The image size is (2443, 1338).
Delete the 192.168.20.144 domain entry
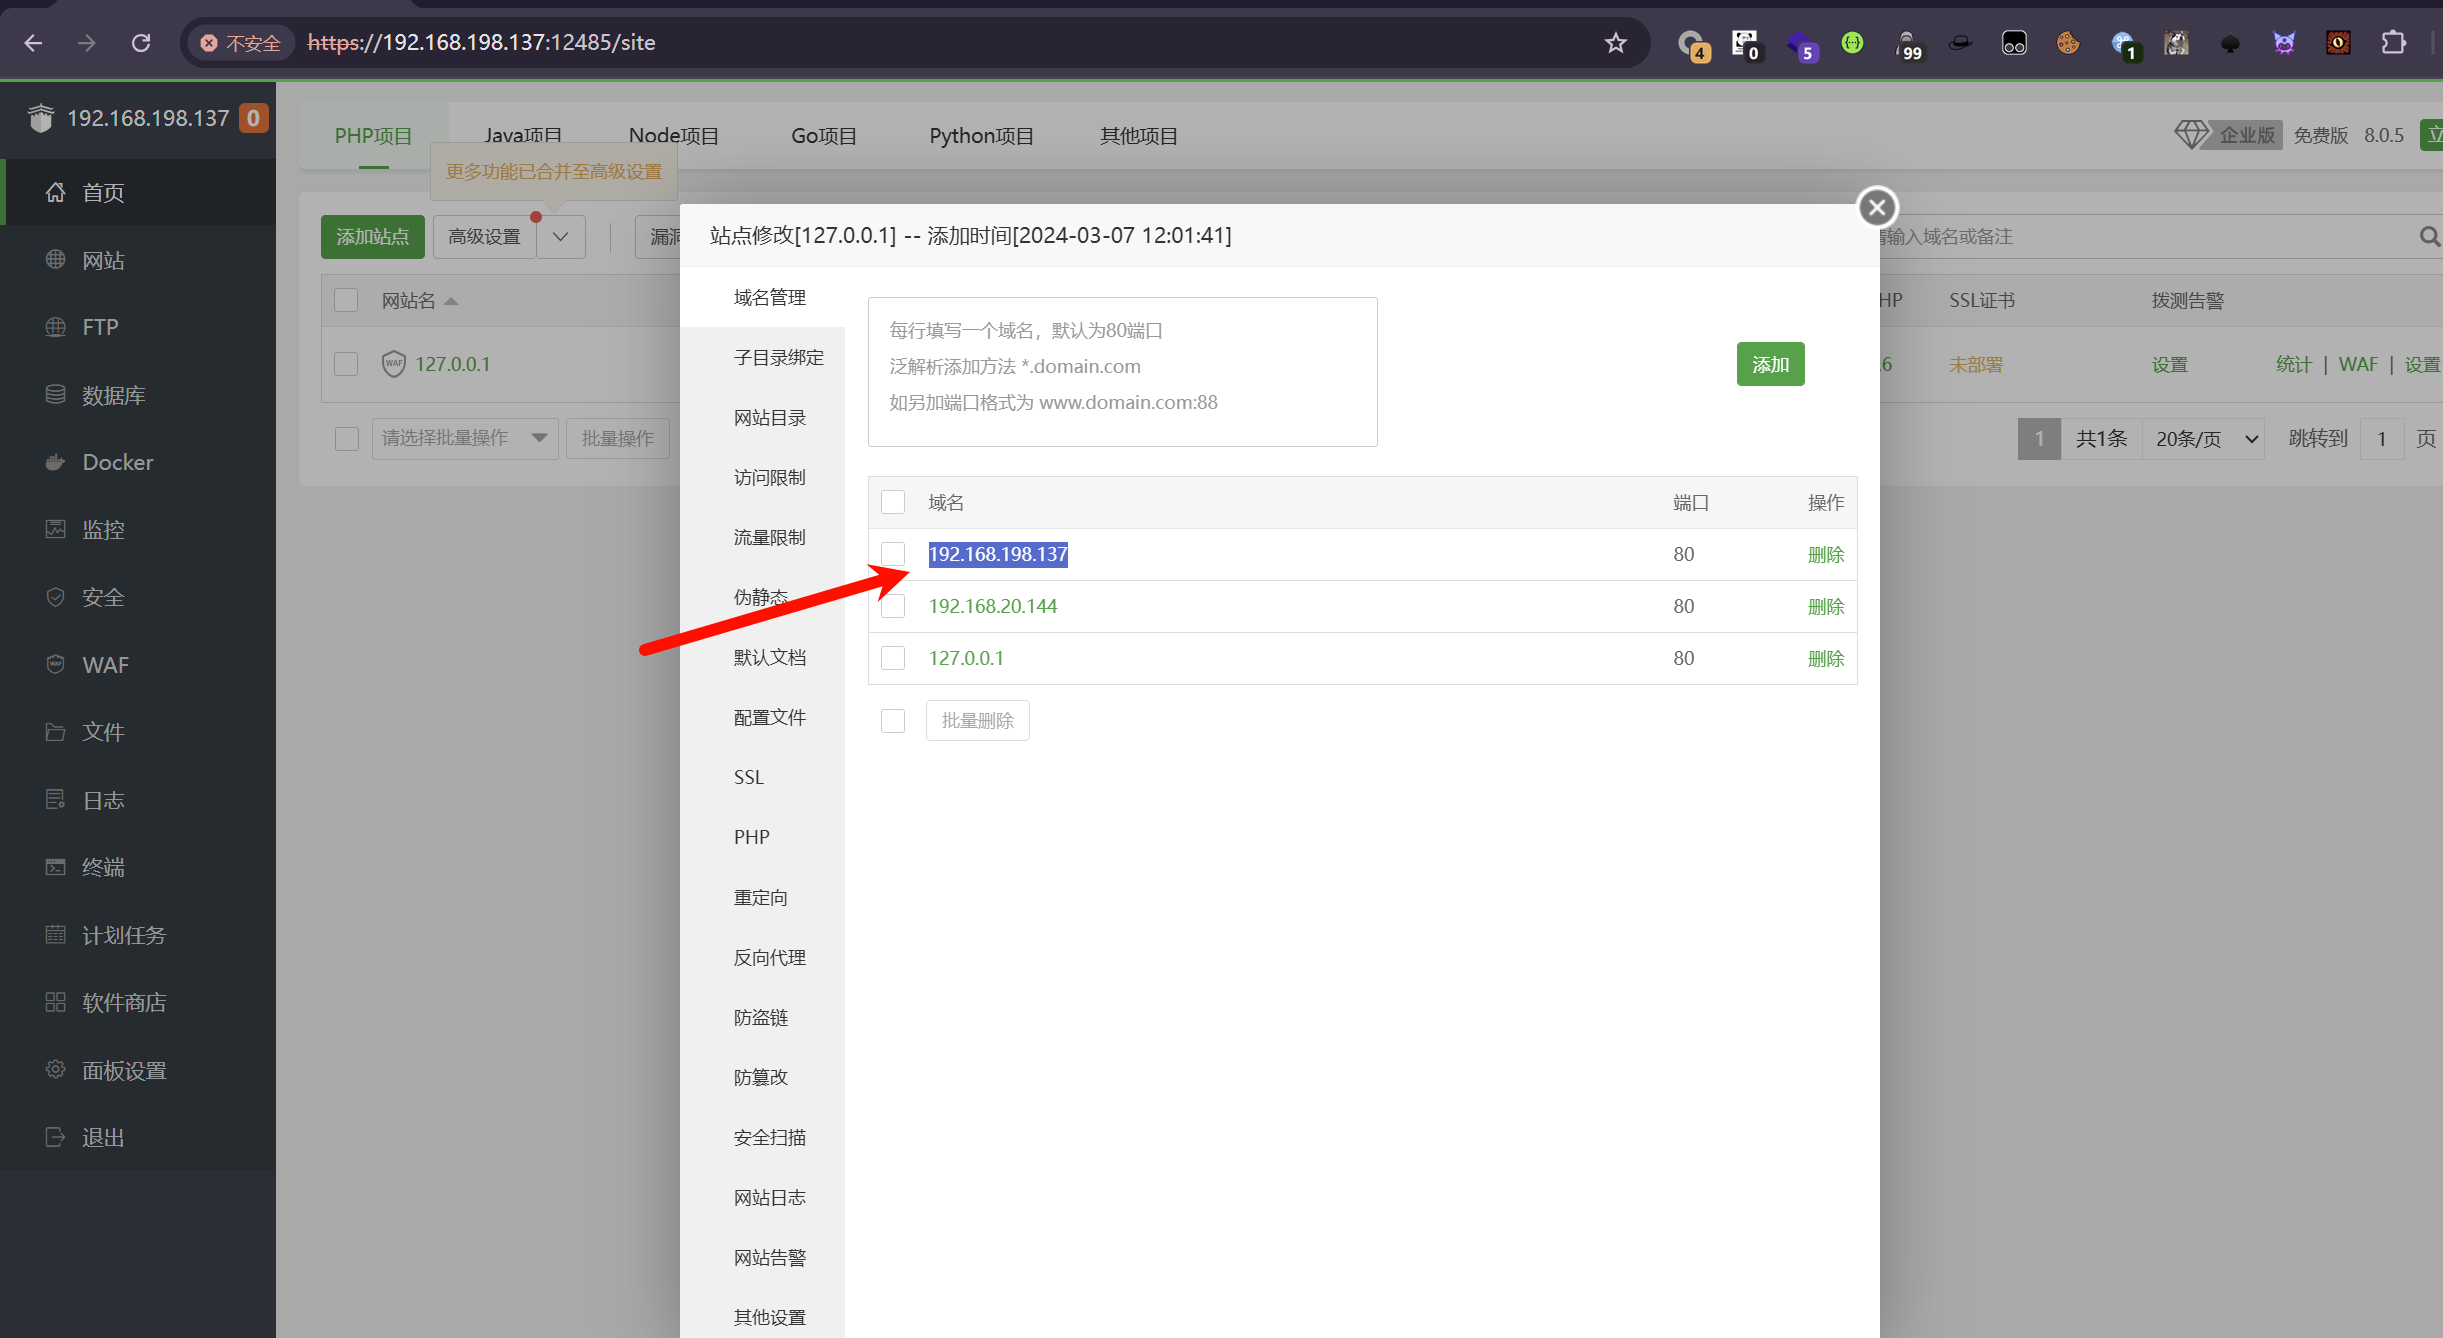pos(1825,606)
